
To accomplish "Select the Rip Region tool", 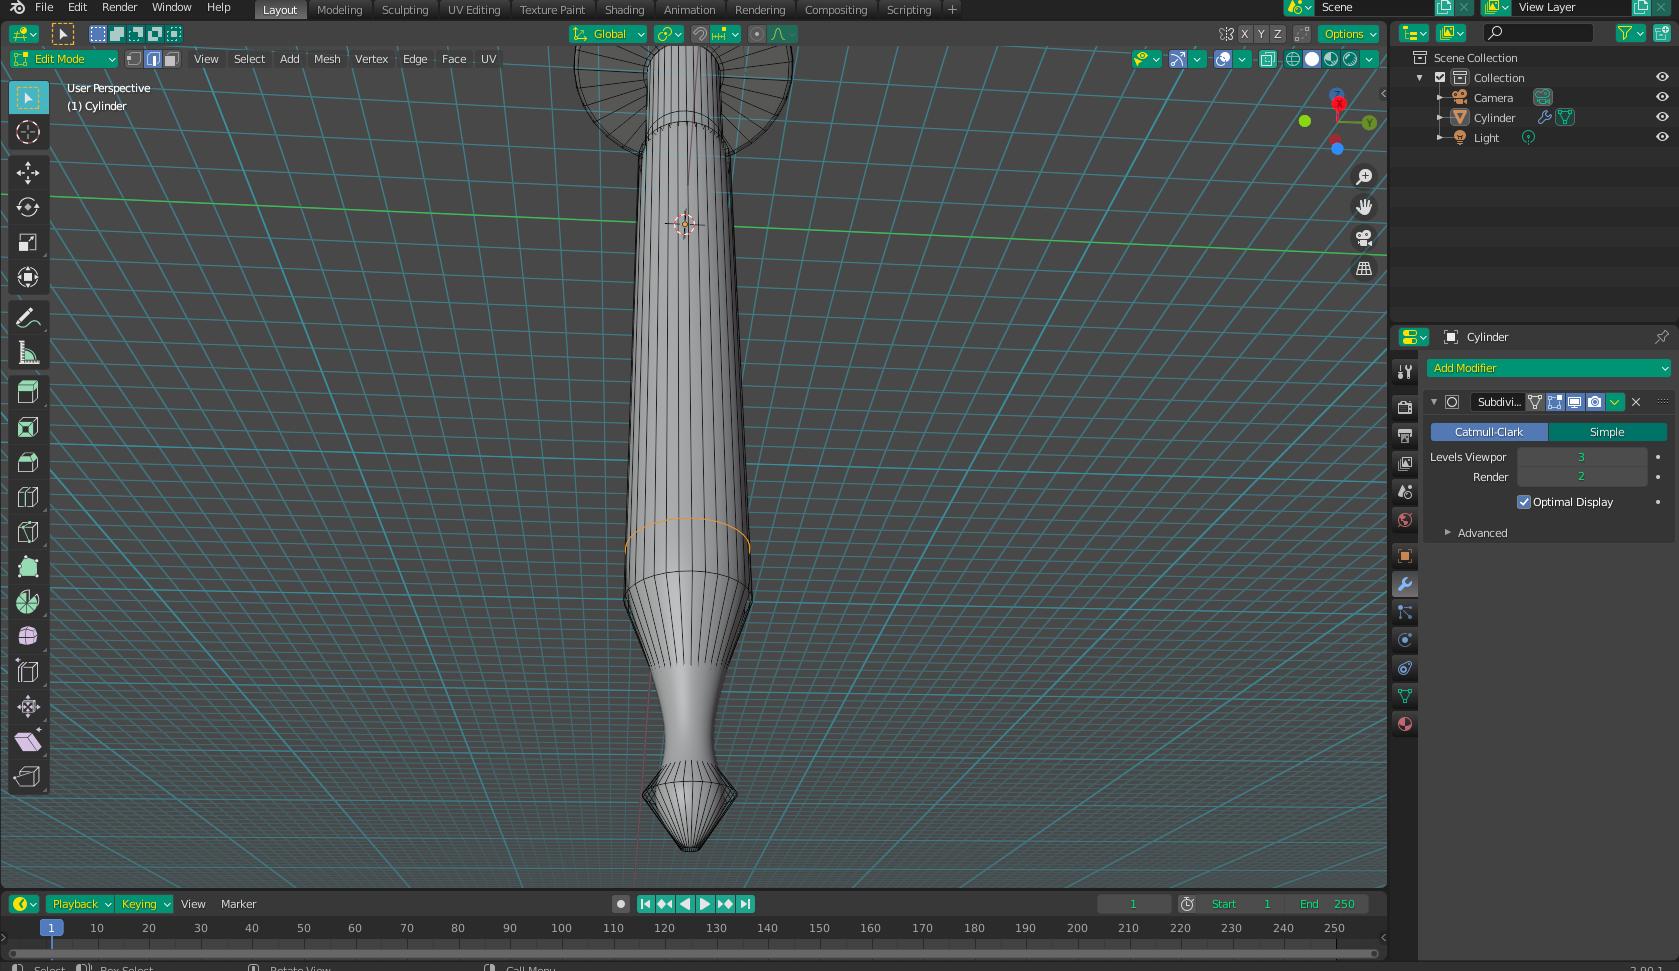I will pos(28,777).
